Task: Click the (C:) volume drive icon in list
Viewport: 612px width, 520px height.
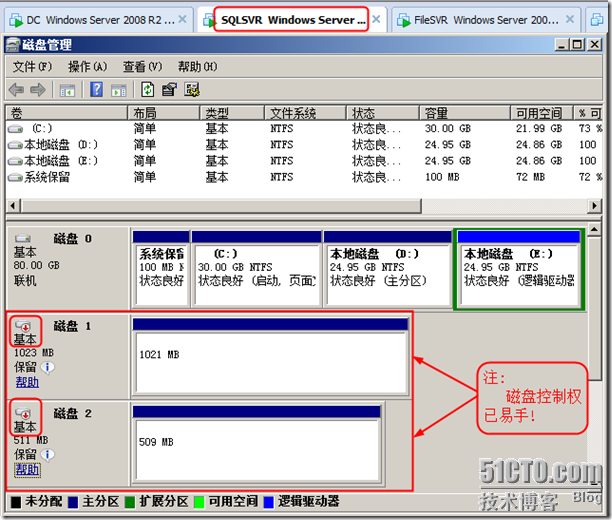Action: 16,128
